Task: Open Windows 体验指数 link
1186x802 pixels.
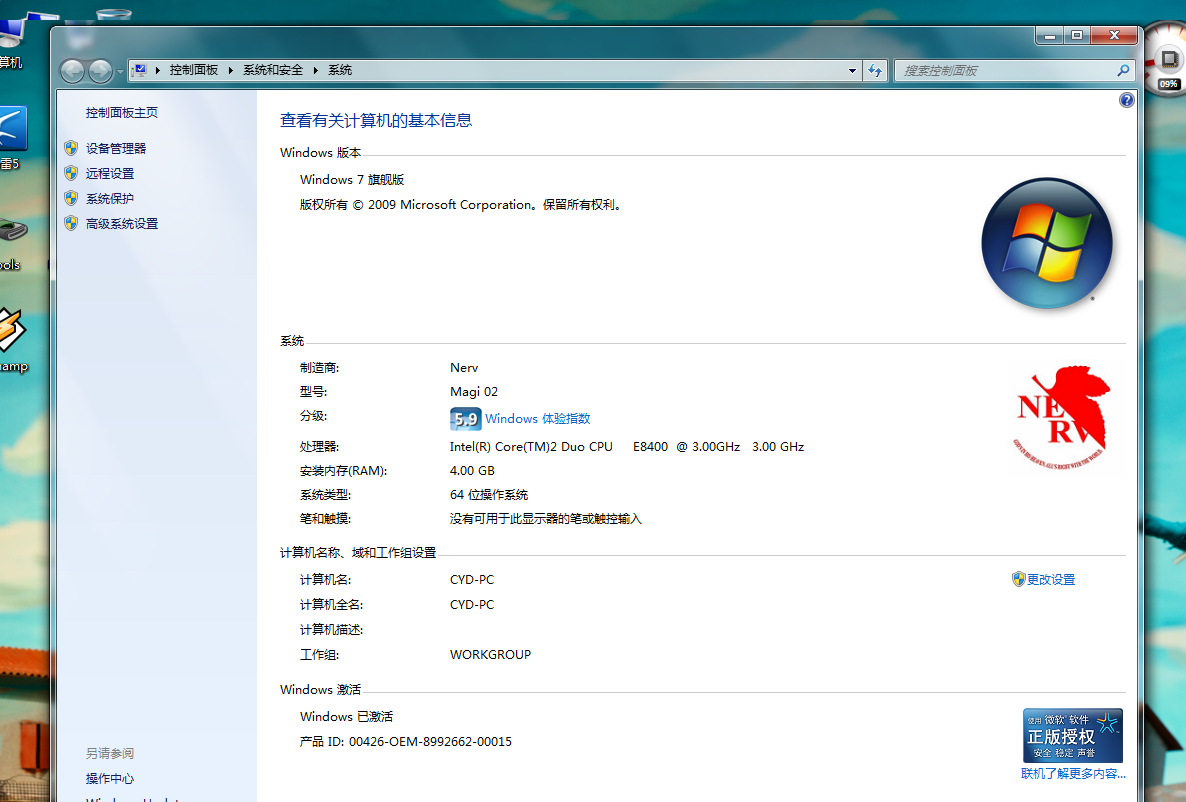Action: (538, 418)
